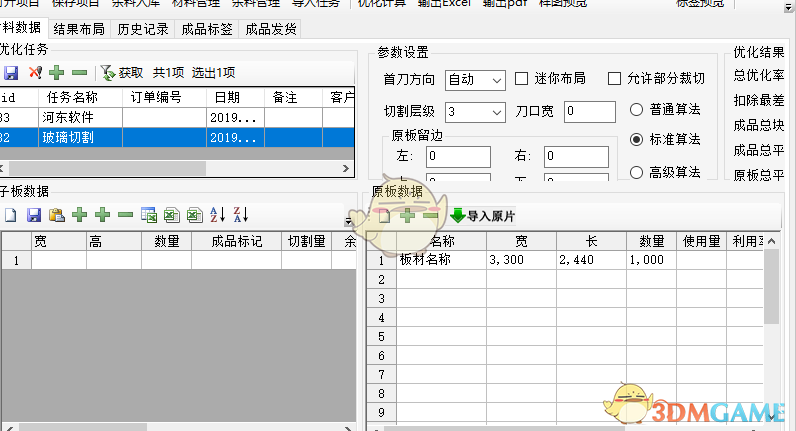
Task: Click the 导入原片 button
Action: click(x=482, y=215)
